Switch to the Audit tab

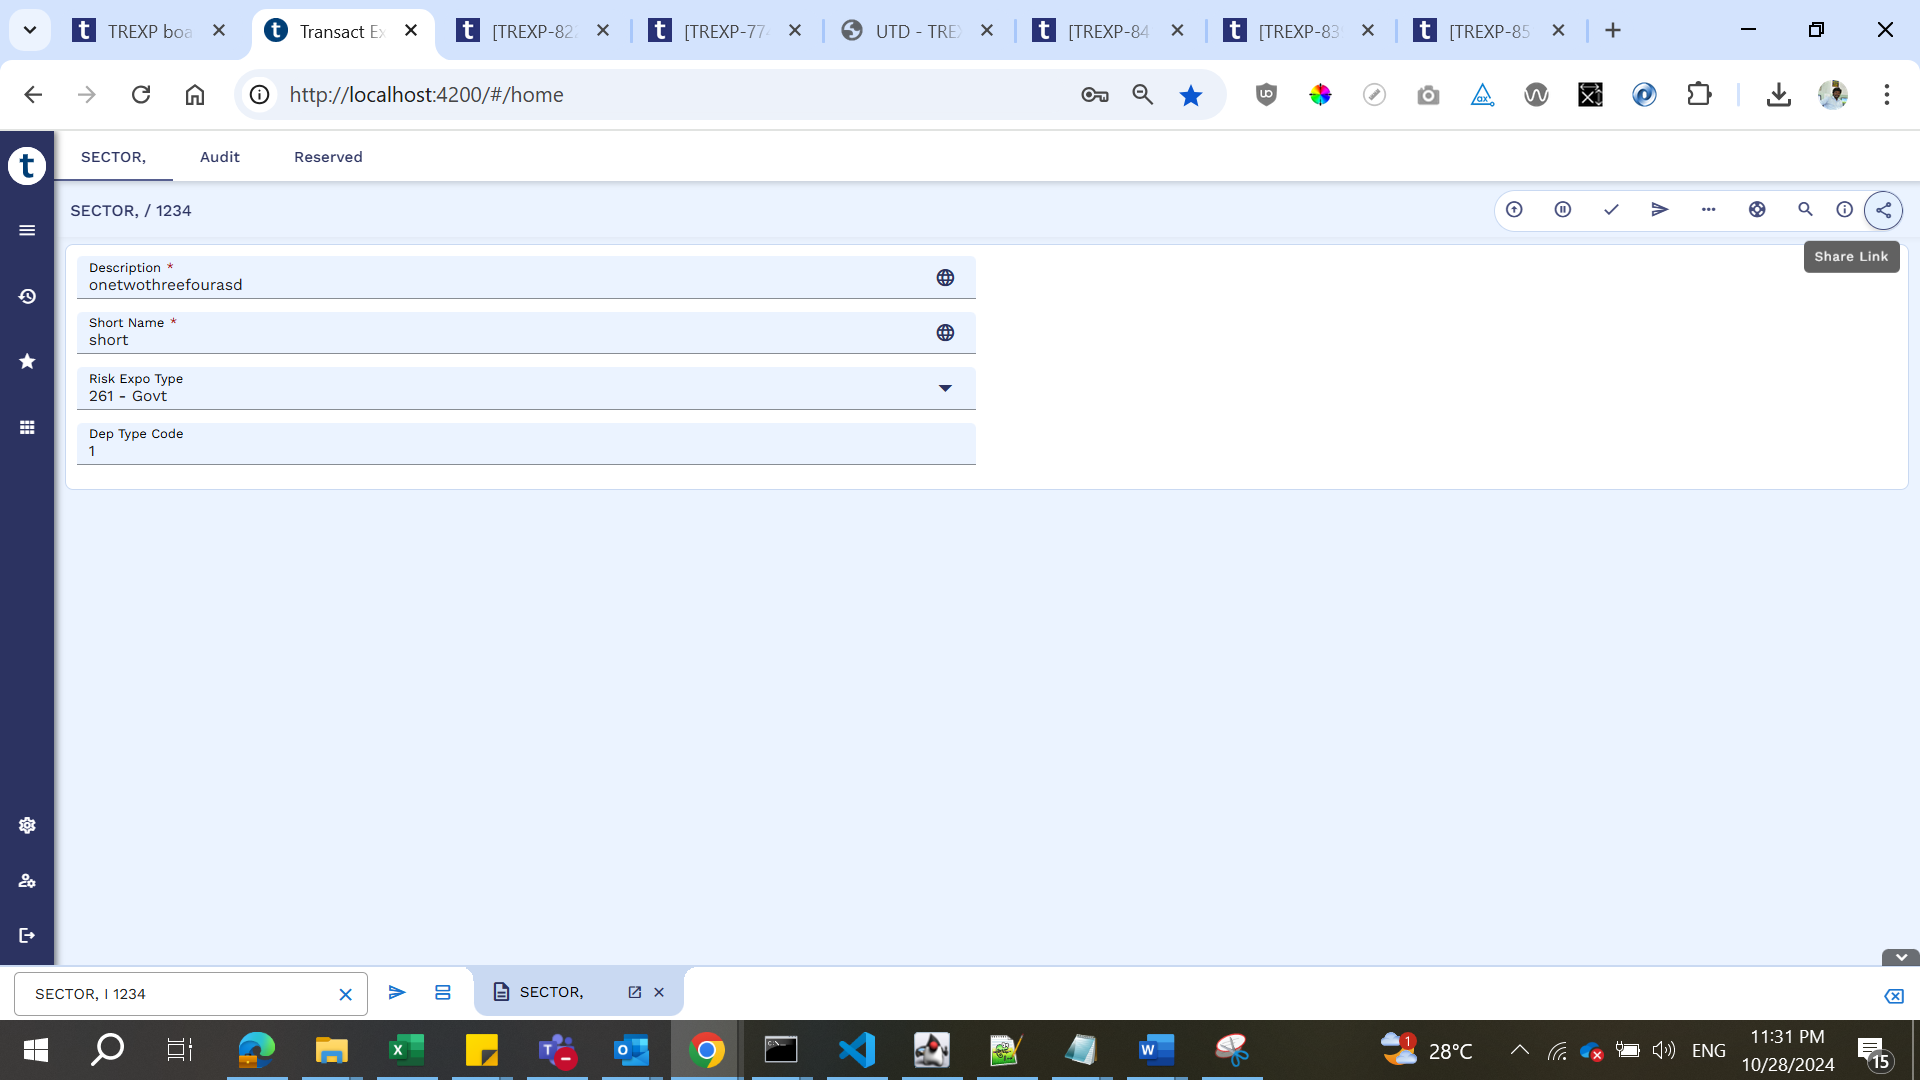point(219,157)
